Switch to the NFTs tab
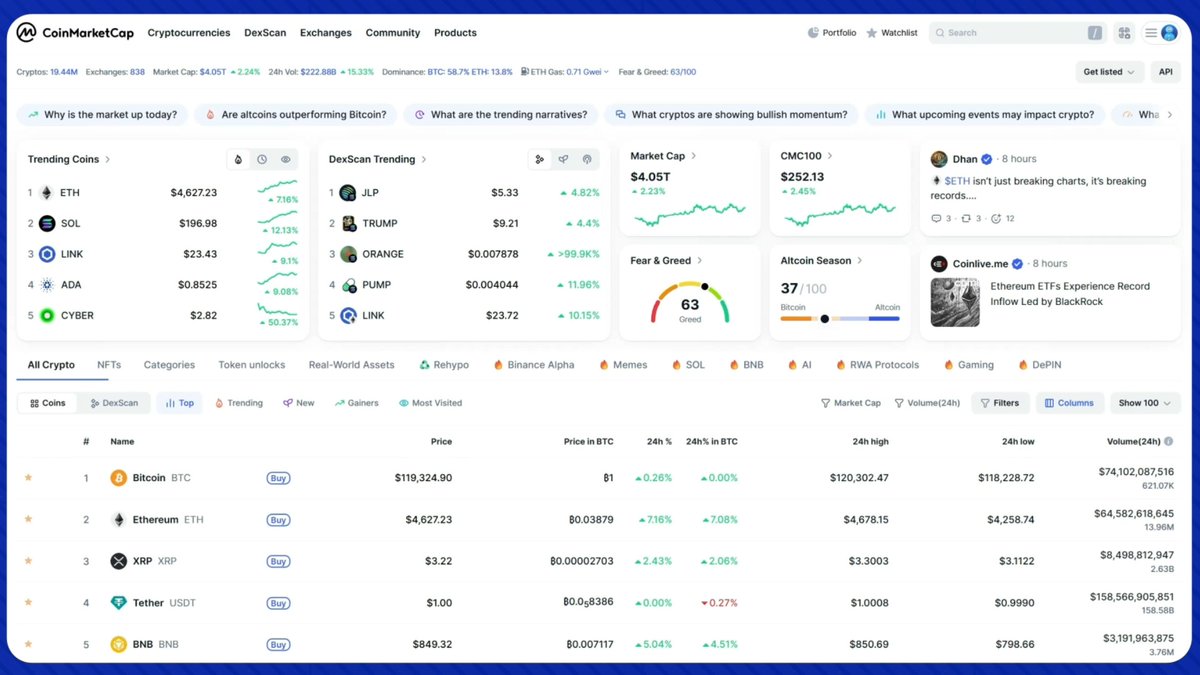The height and width of the screenshot is (675, 1200). point(109,365)
